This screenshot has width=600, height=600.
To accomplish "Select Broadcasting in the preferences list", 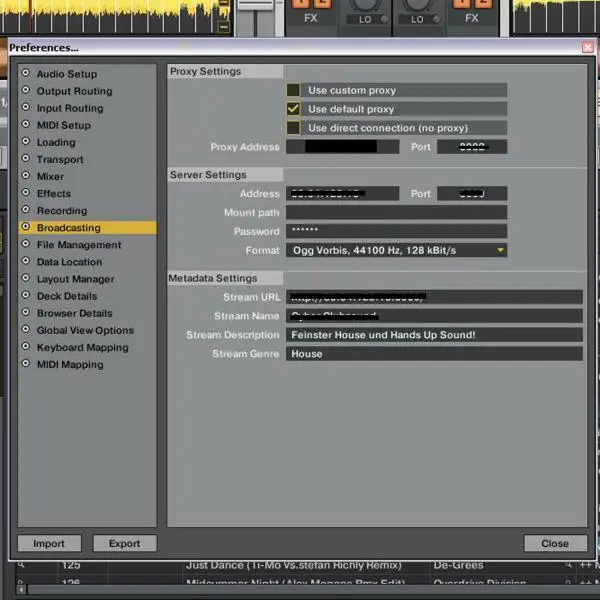I will (68, 228).
